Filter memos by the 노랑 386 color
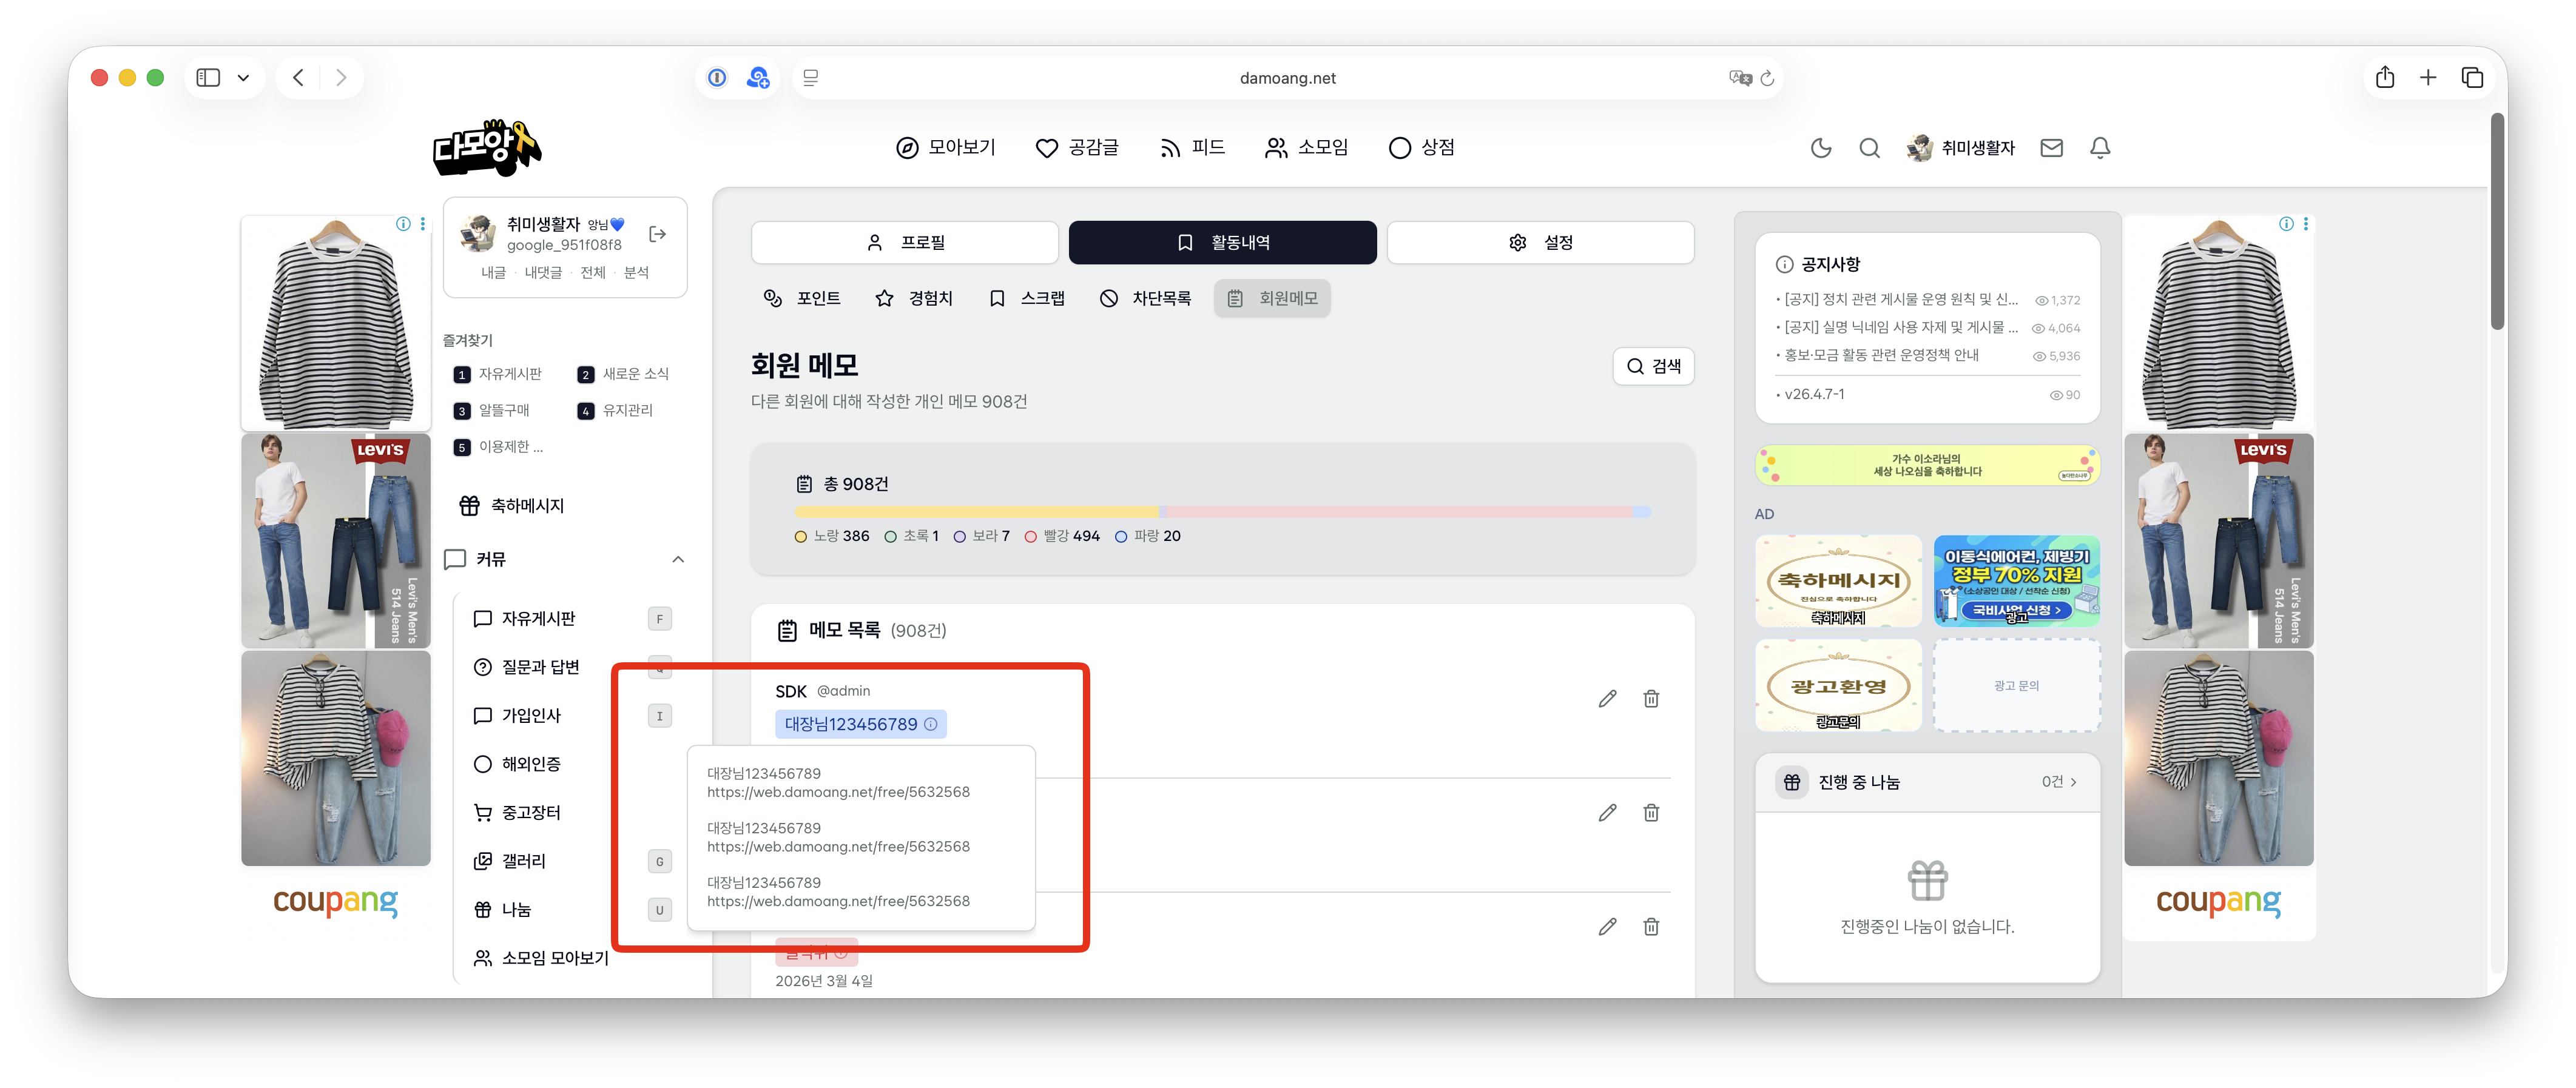Viewport: 2576px width, 1088px height. point(832,536)
